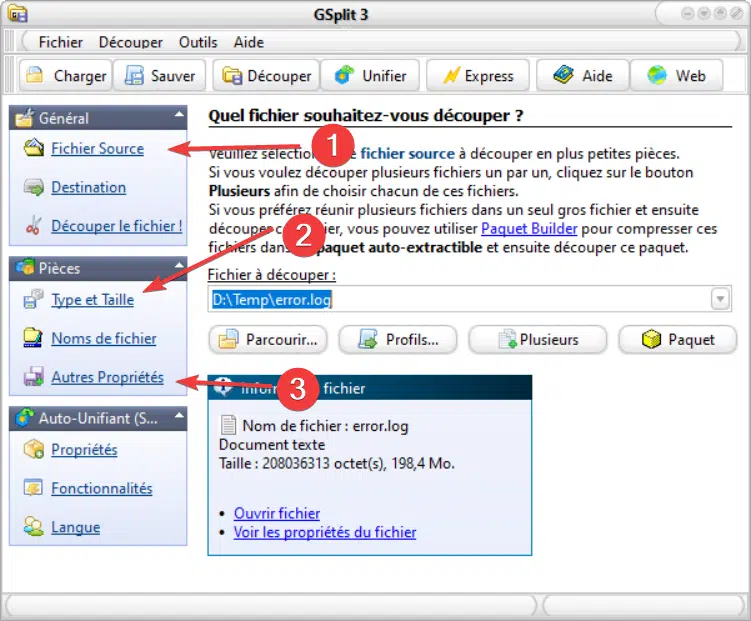Open the Fonctionnalités link
This screenshot has height=621, width=751.
102,488
